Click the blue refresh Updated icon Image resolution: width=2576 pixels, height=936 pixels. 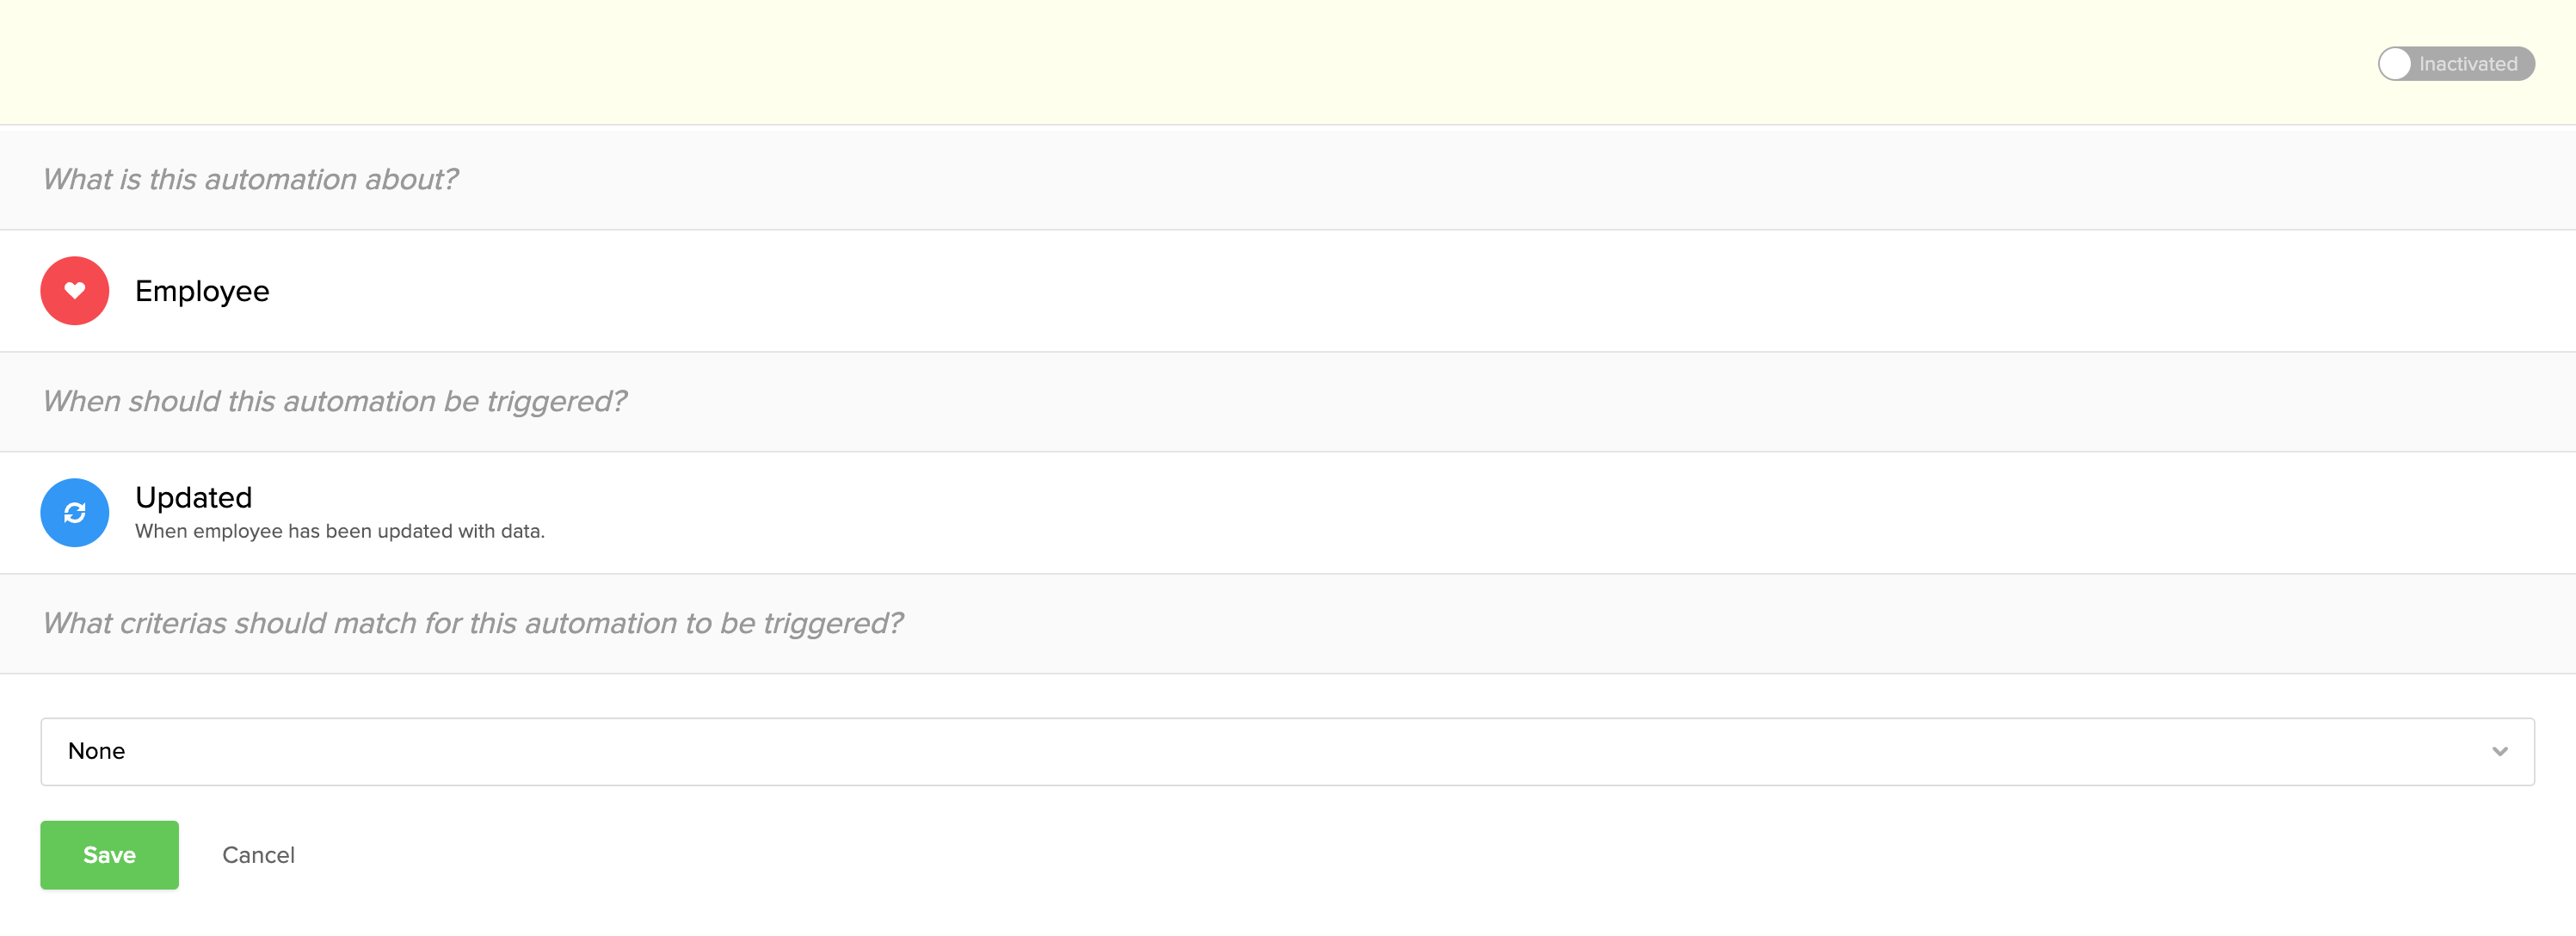[x=75, y=513]
